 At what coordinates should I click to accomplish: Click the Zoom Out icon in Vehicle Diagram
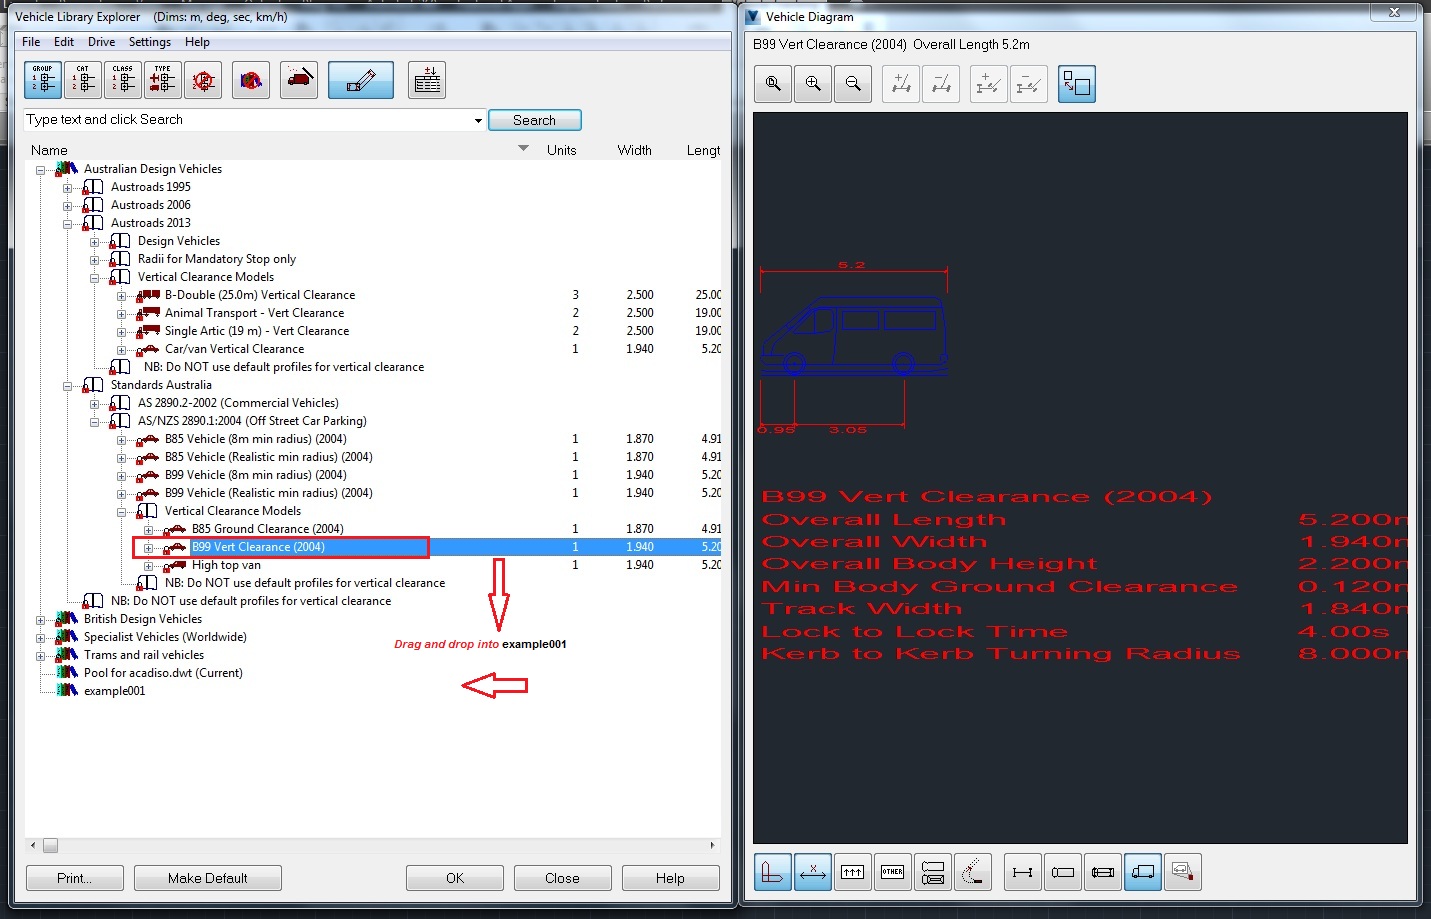[x=852, y=84]
